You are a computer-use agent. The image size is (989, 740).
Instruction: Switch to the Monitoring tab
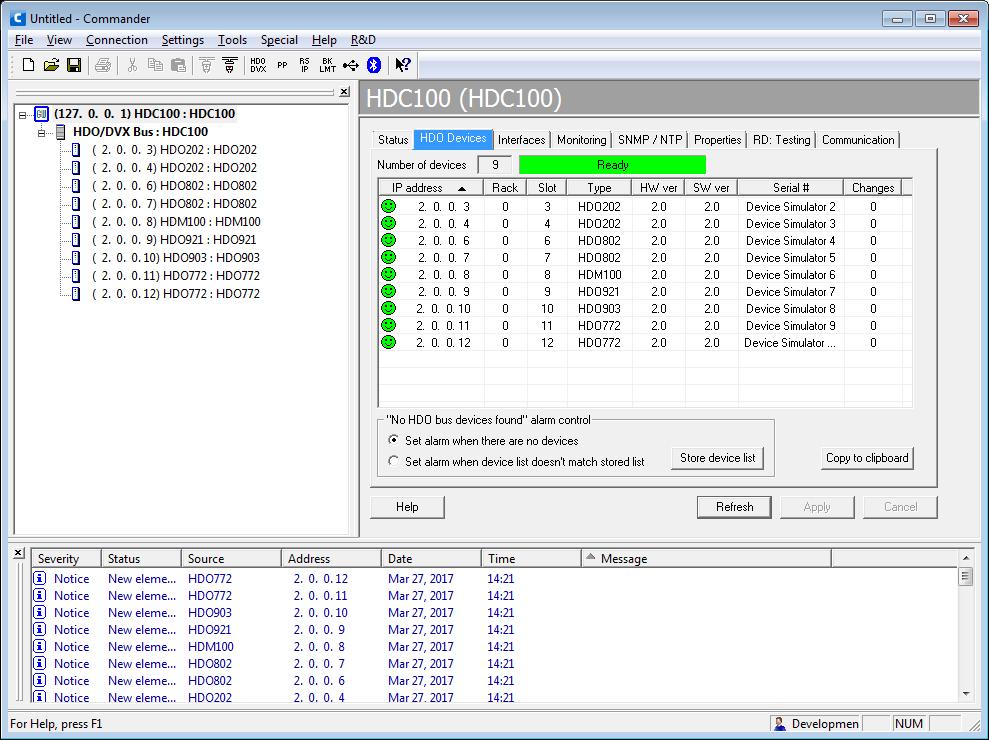point(581,140)
